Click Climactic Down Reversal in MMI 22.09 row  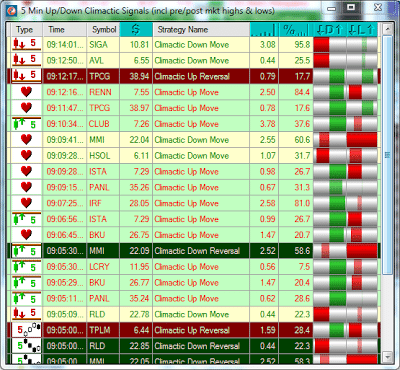click(197, 251)
